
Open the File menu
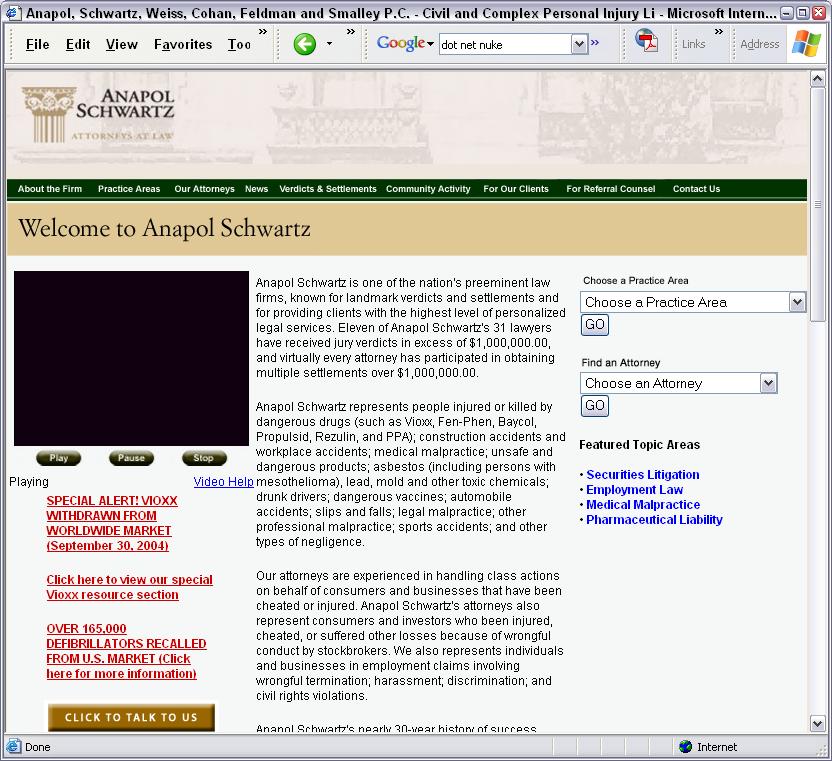[x=38, y=45]
